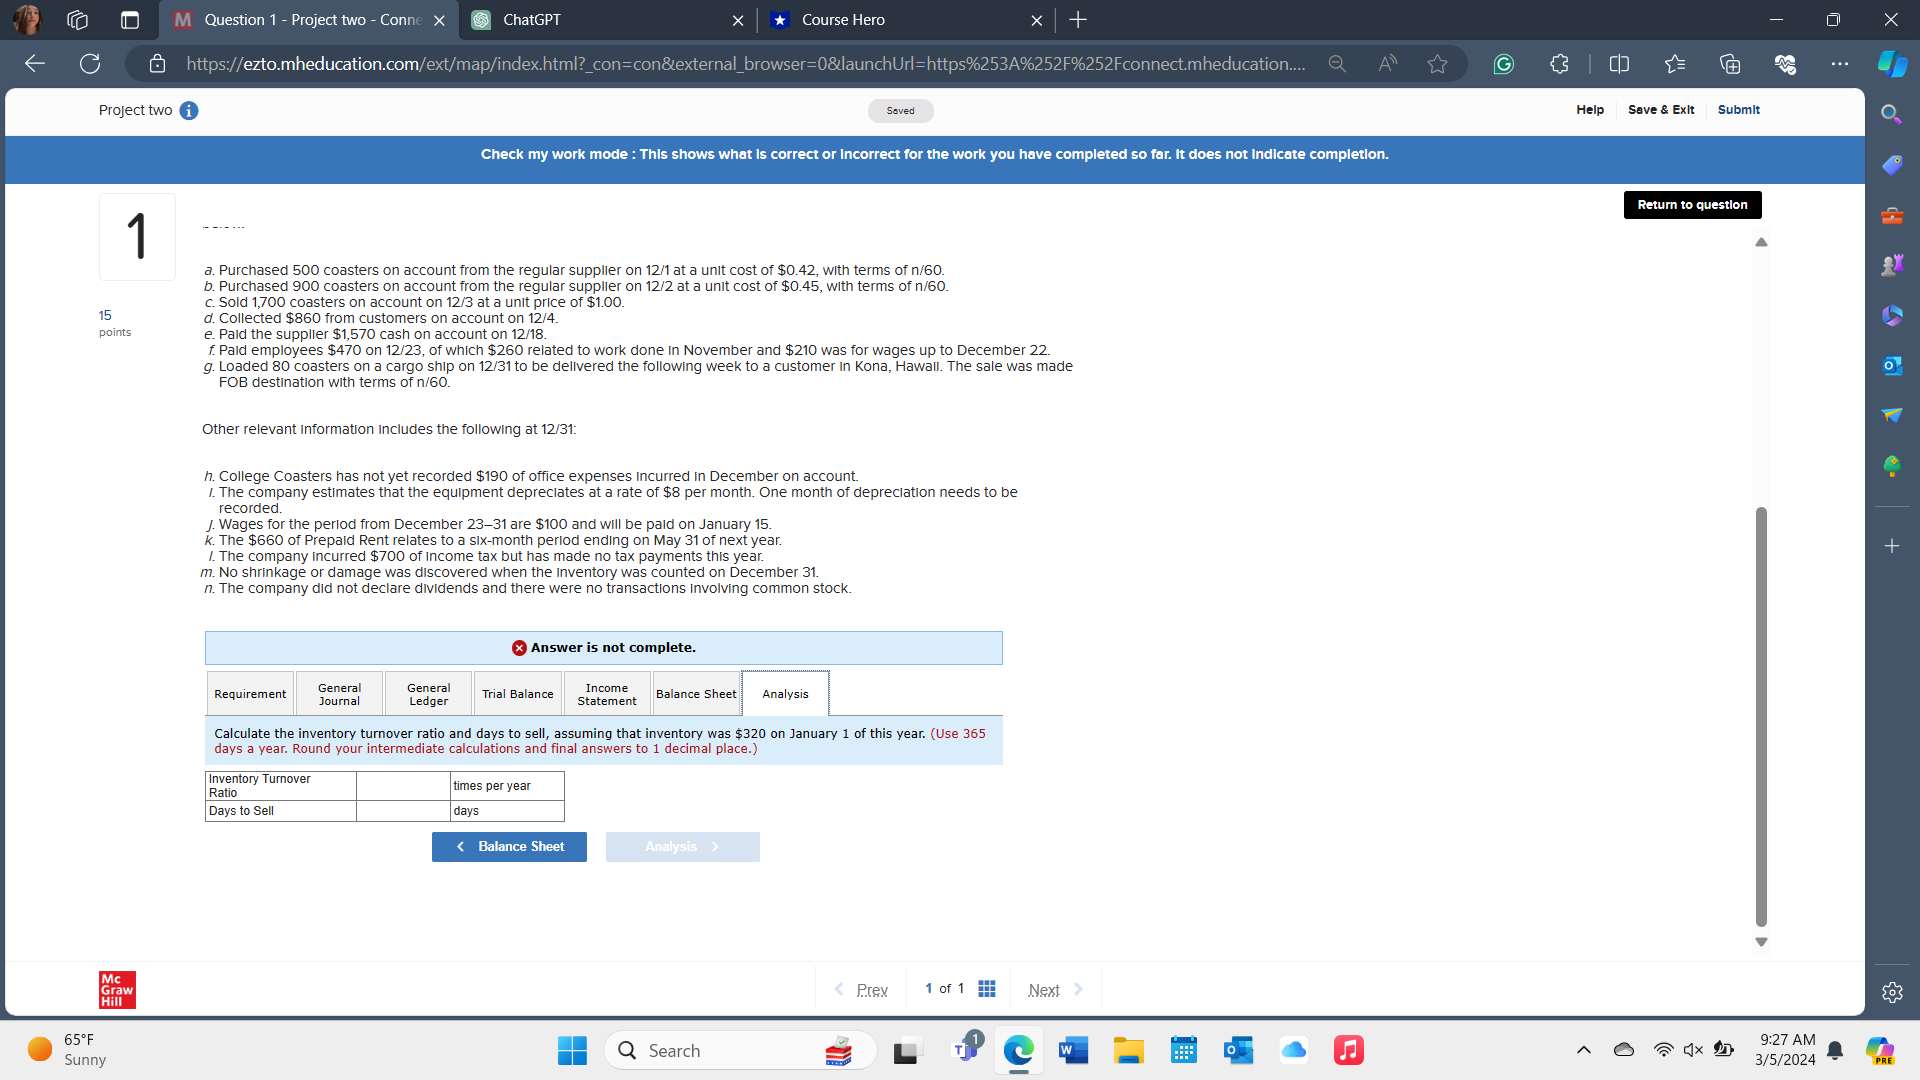
Task: Click the question panel vertical scrollbar
Action: (1761, 715)
